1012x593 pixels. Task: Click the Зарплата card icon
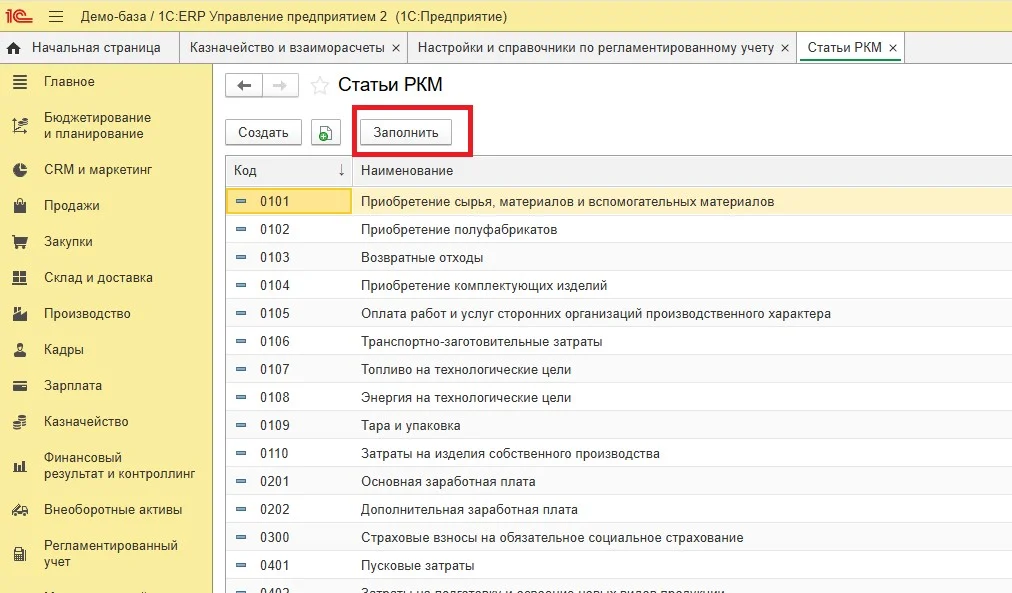(20, 386)
